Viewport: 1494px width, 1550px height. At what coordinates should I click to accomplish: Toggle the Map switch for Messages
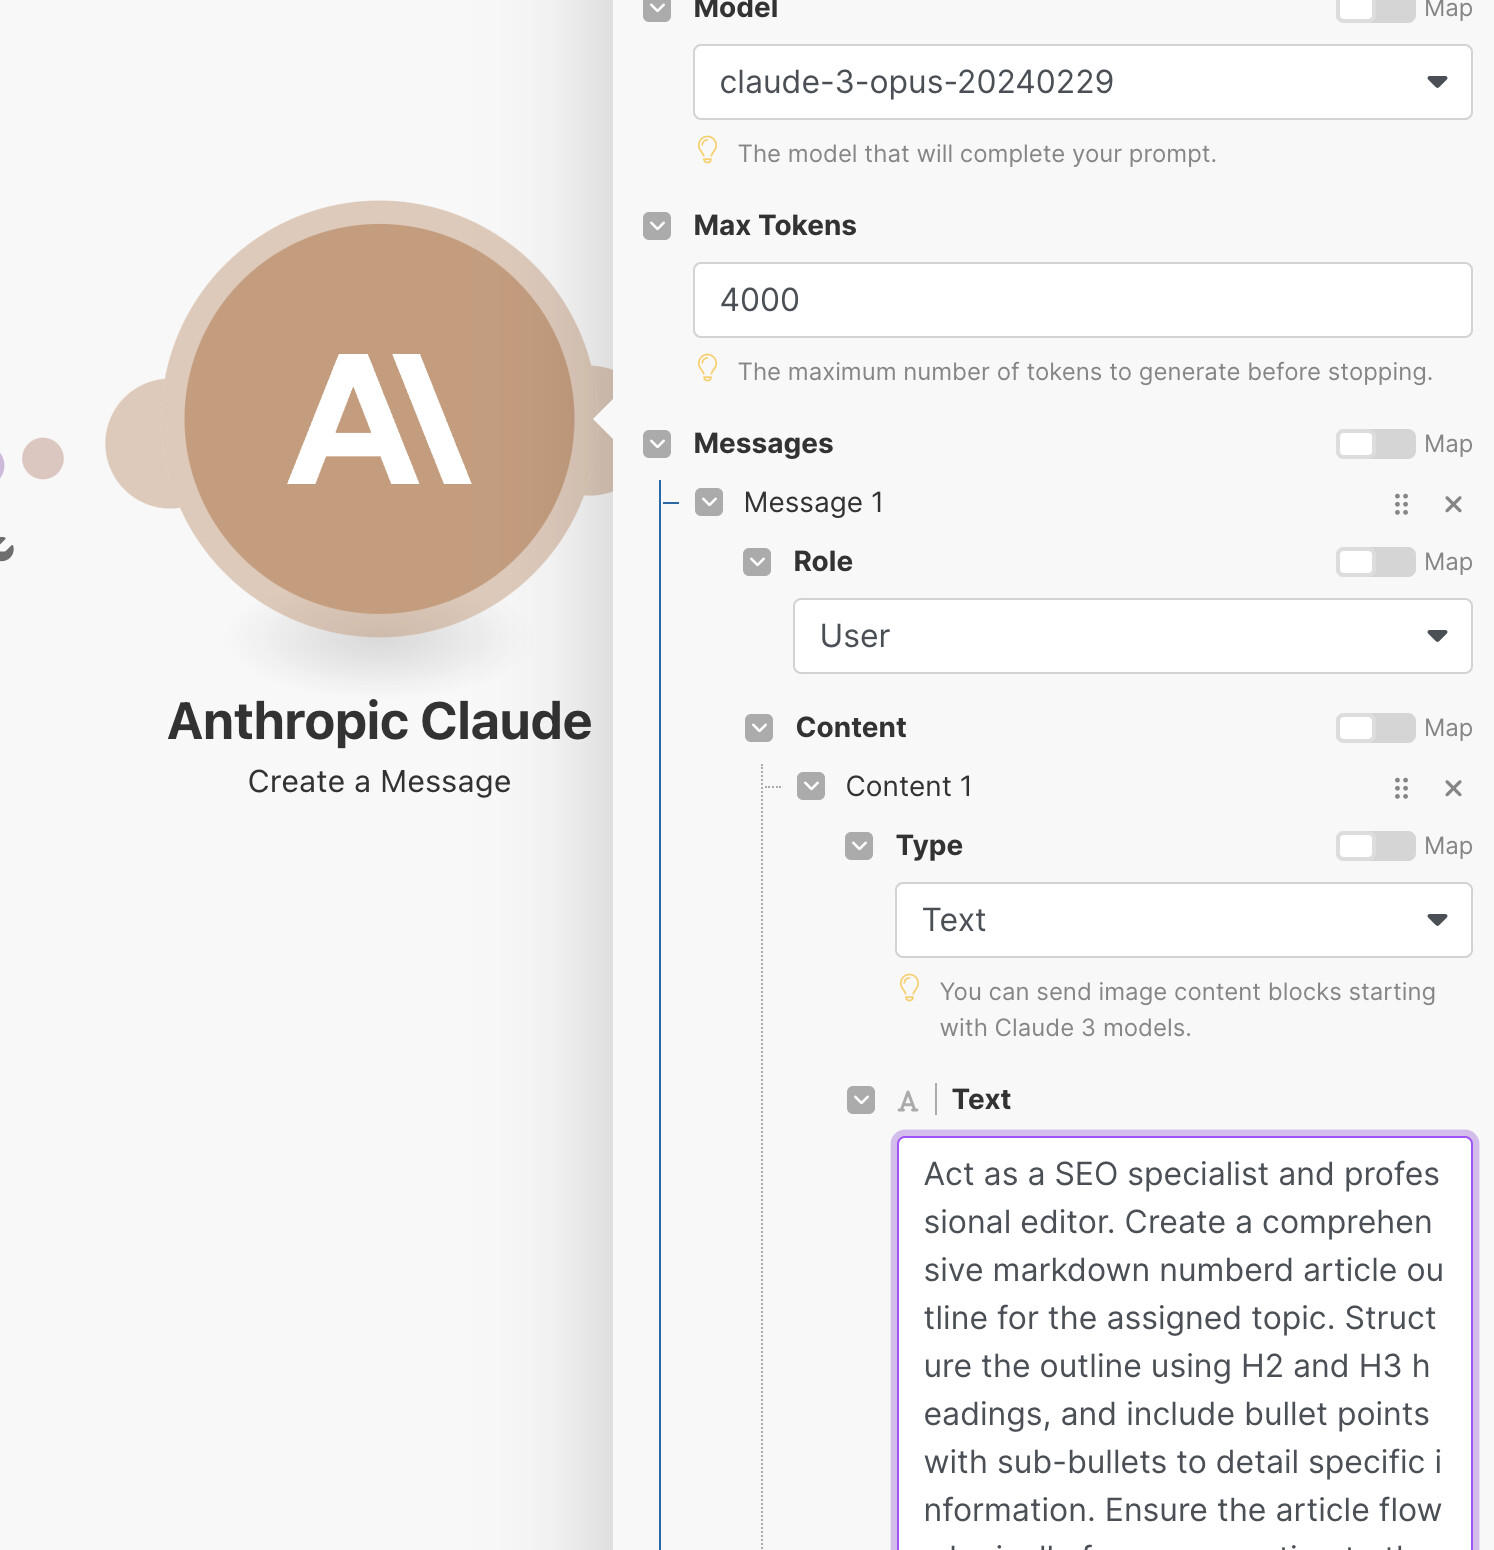click(x=1375, y=444)
